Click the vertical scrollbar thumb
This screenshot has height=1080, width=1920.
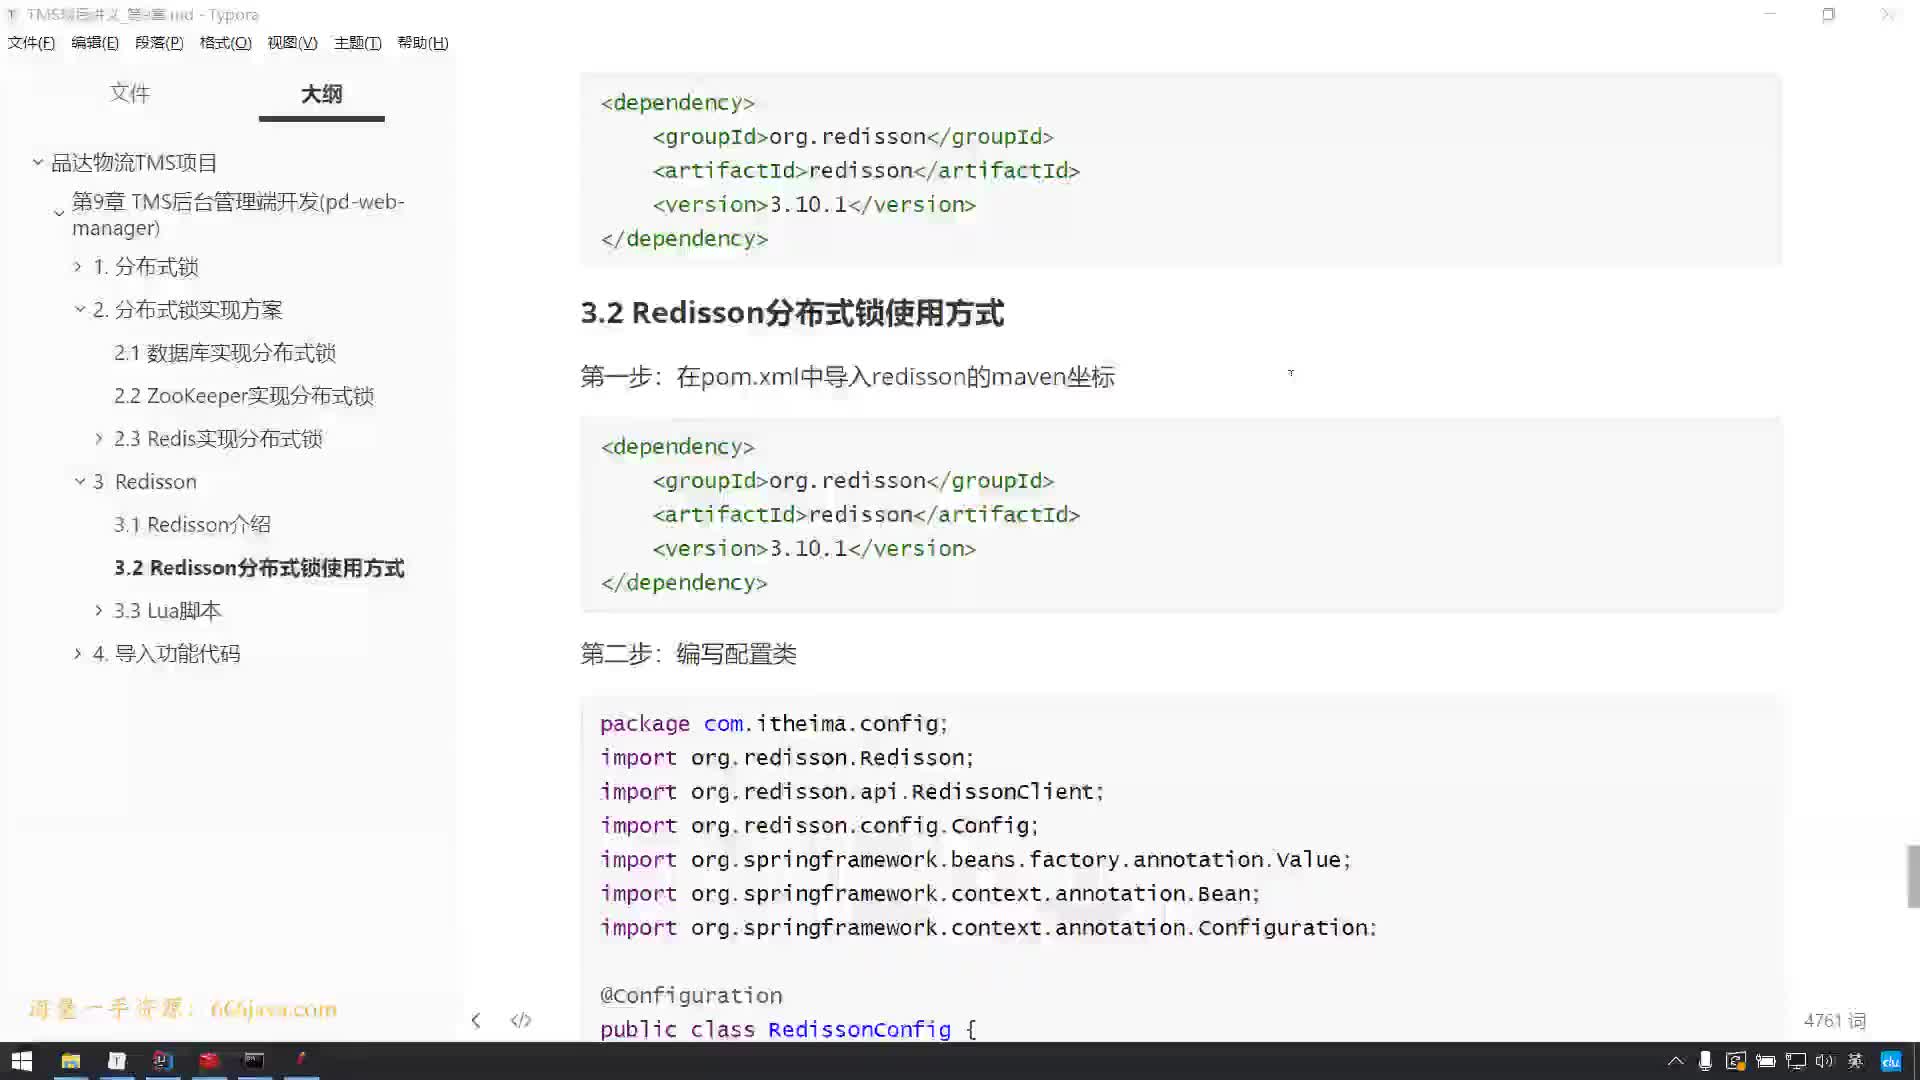pos(1913,876)
